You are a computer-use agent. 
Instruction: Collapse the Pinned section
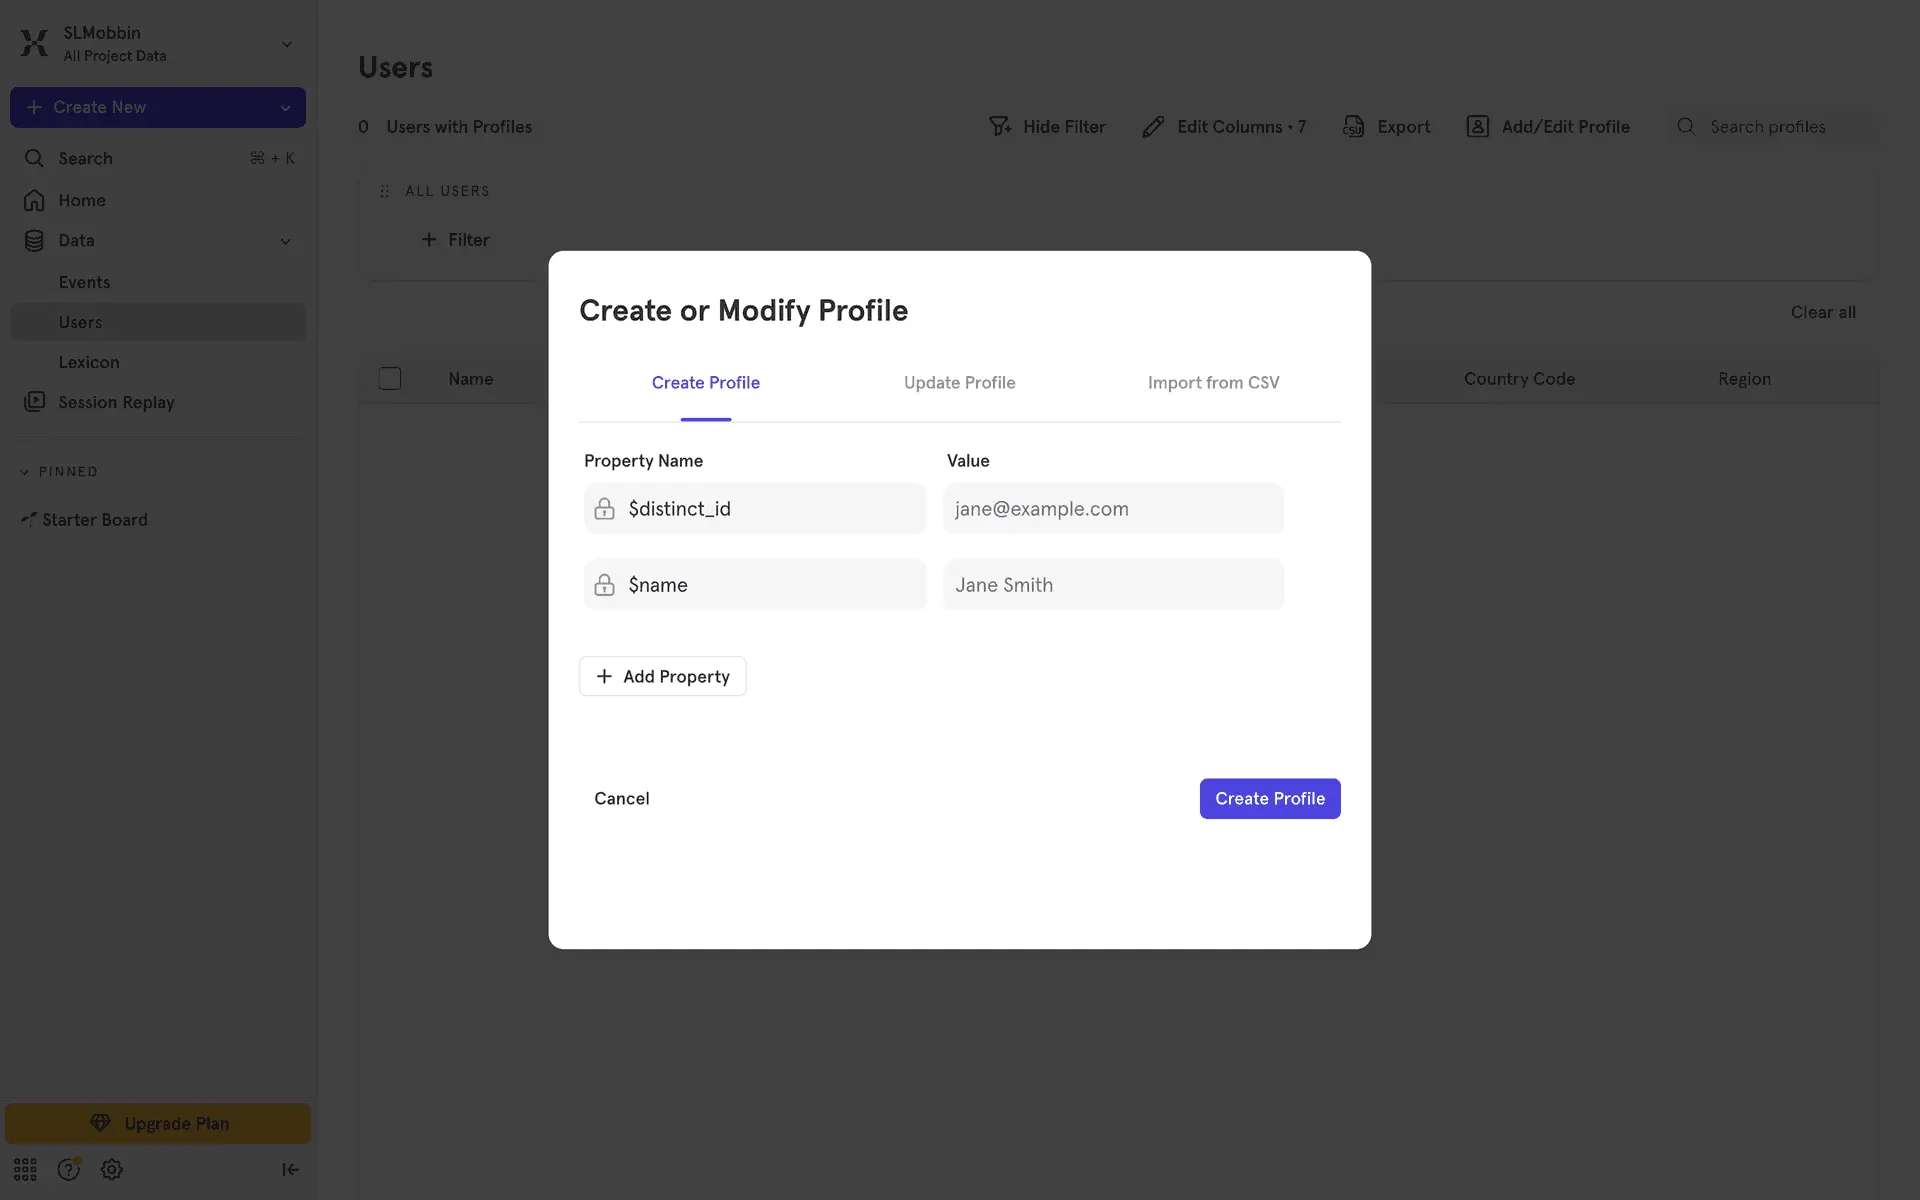25,472
